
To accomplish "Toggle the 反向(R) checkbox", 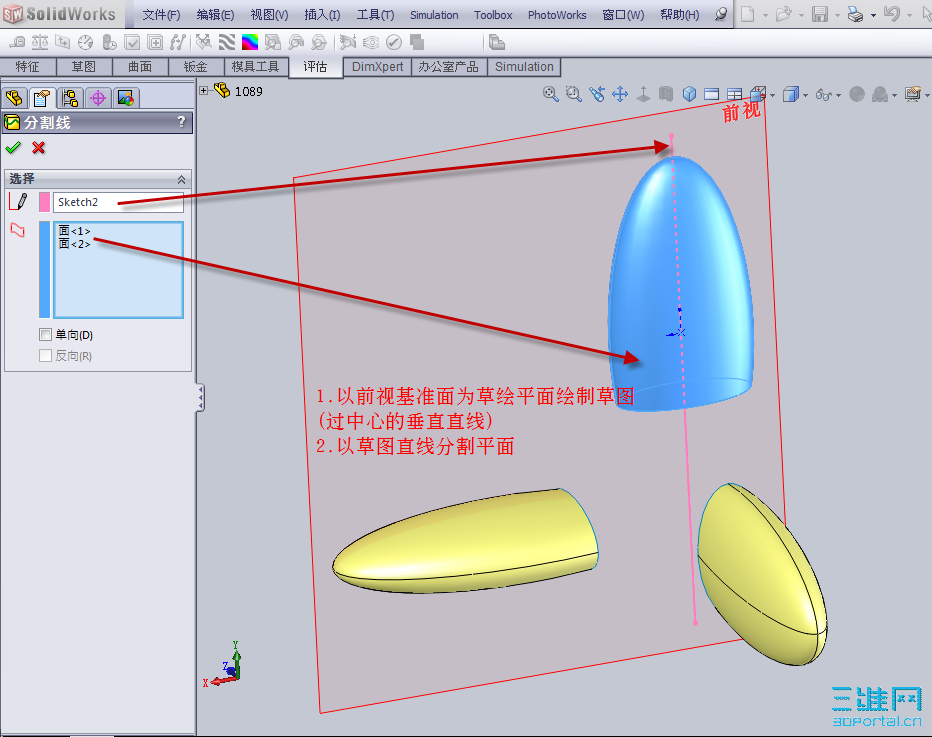I will tap(45, 355).
